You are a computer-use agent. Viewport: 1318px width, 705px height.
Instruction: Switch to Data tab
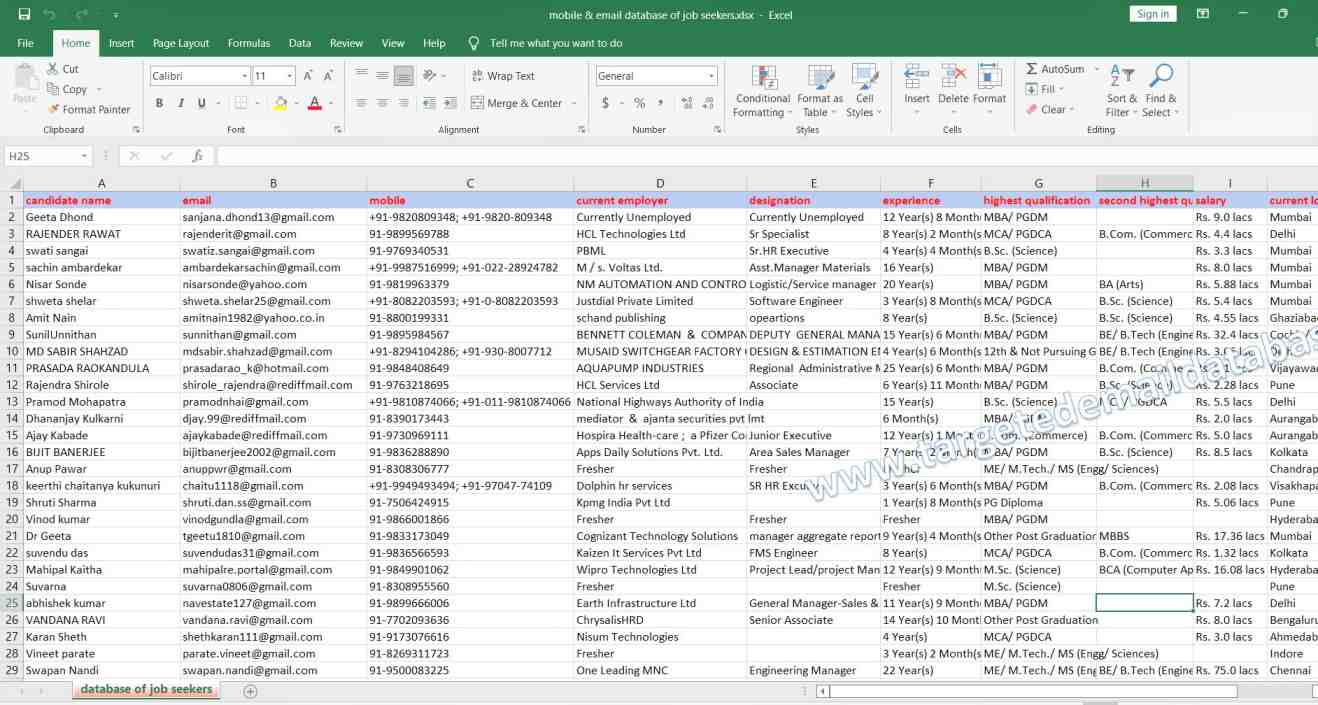(x=300, y=43)
